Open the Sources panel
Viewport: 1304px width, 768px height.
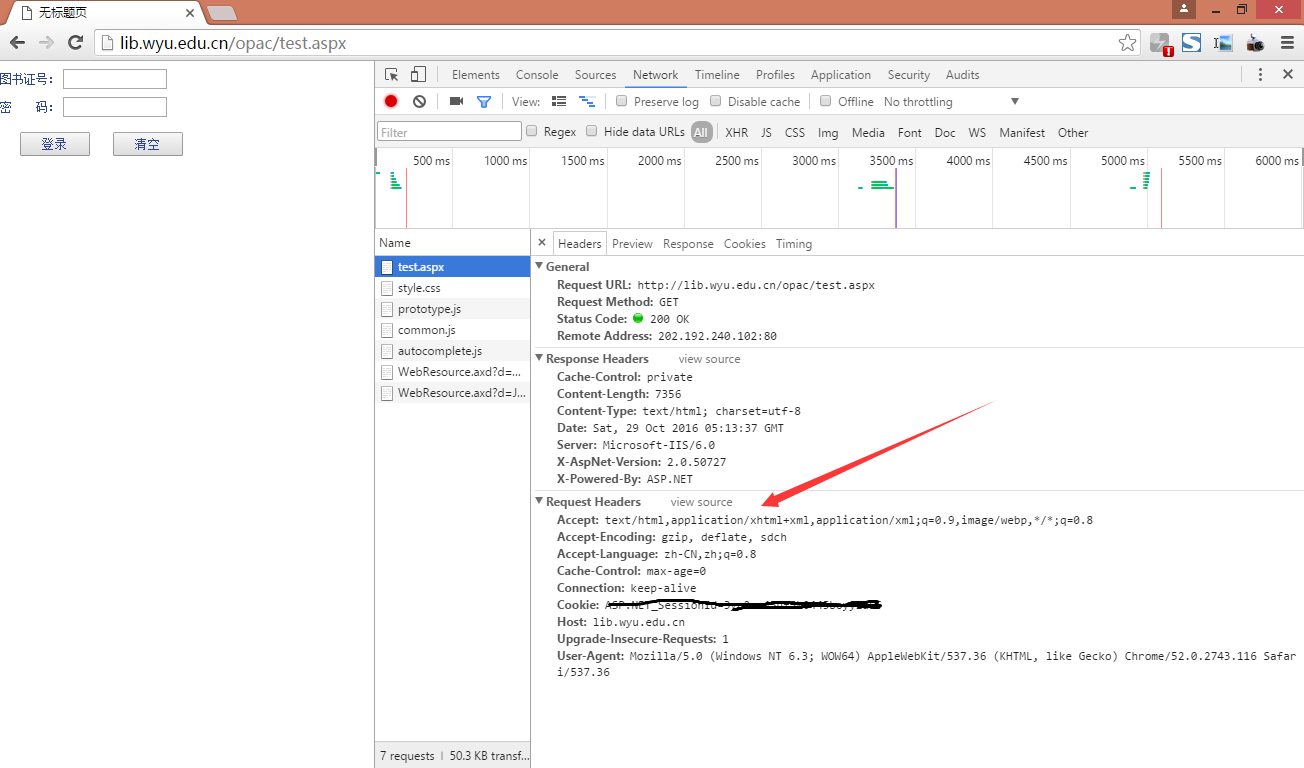[595, 75]
